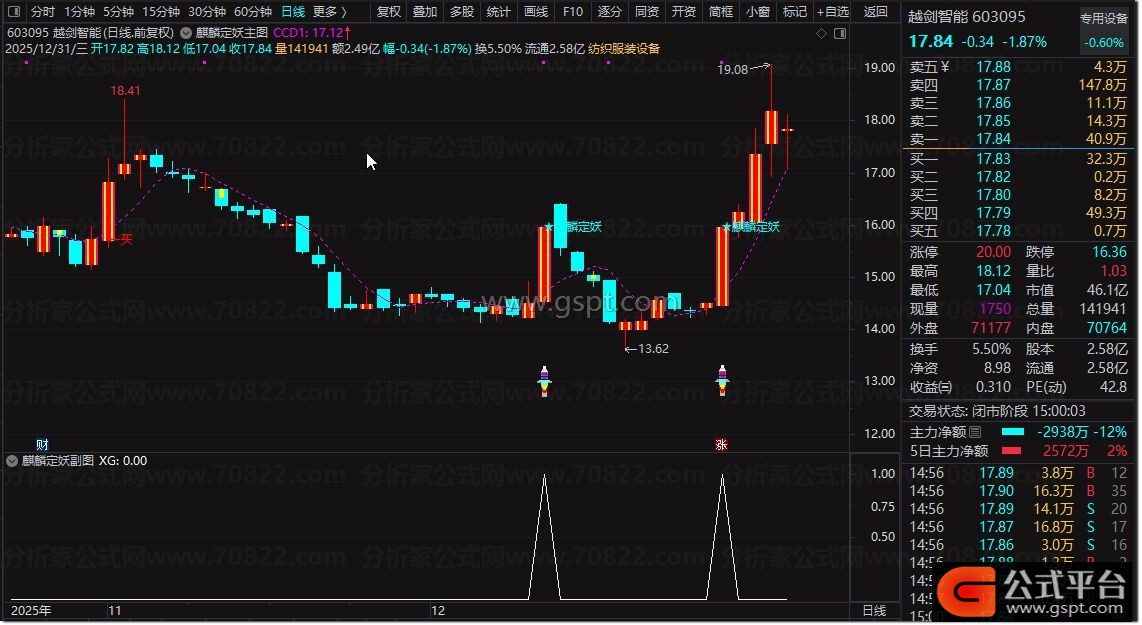This screenshot has height=625, width=1142.
Task: Click the diamond marker icon in the chart header
Action: tap(821, 33)
